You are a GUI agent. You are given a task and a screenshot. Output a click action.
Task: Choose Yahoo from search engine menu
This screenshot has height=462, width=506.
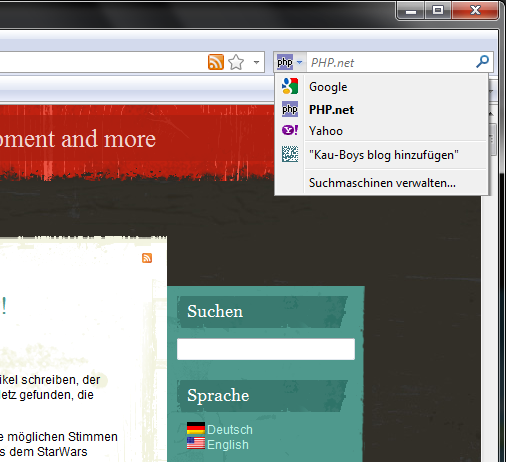[381, 131]
